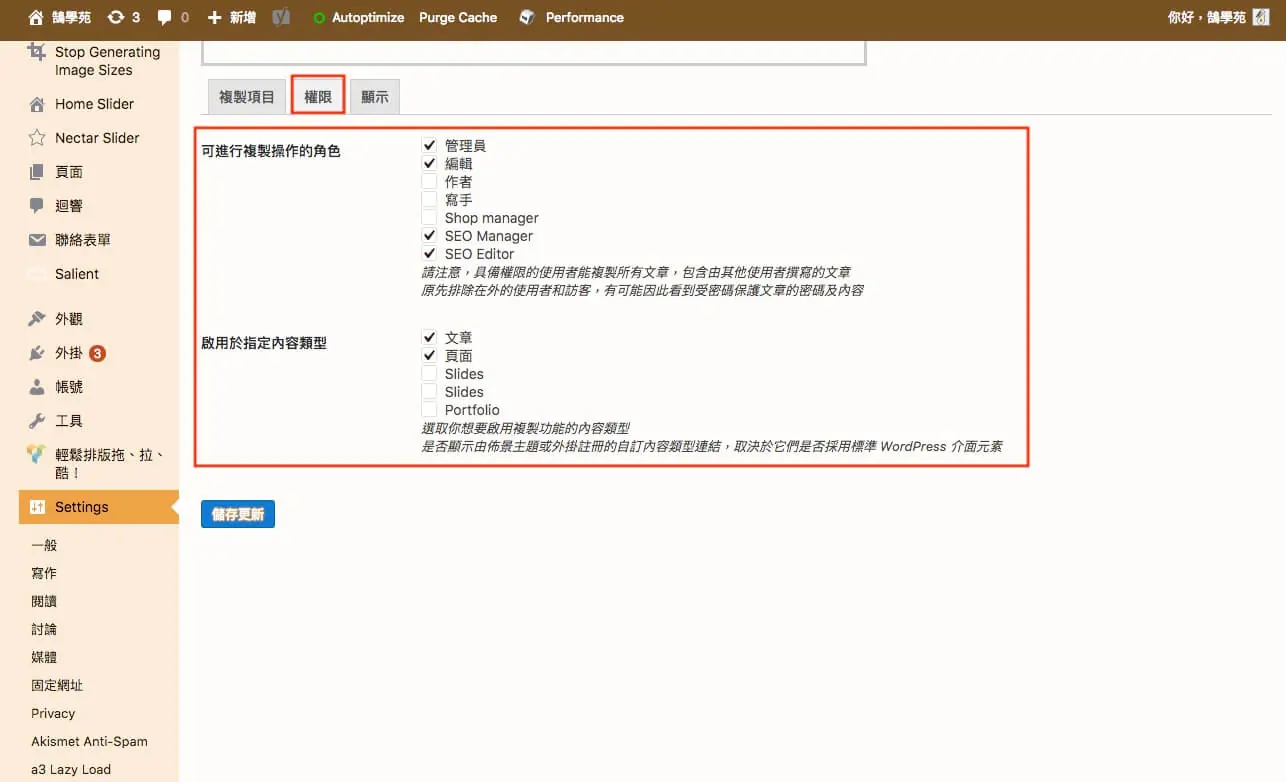Open the Privacy settings link
The height and width of the screenshot is (782, 1286).
[53, 713]
